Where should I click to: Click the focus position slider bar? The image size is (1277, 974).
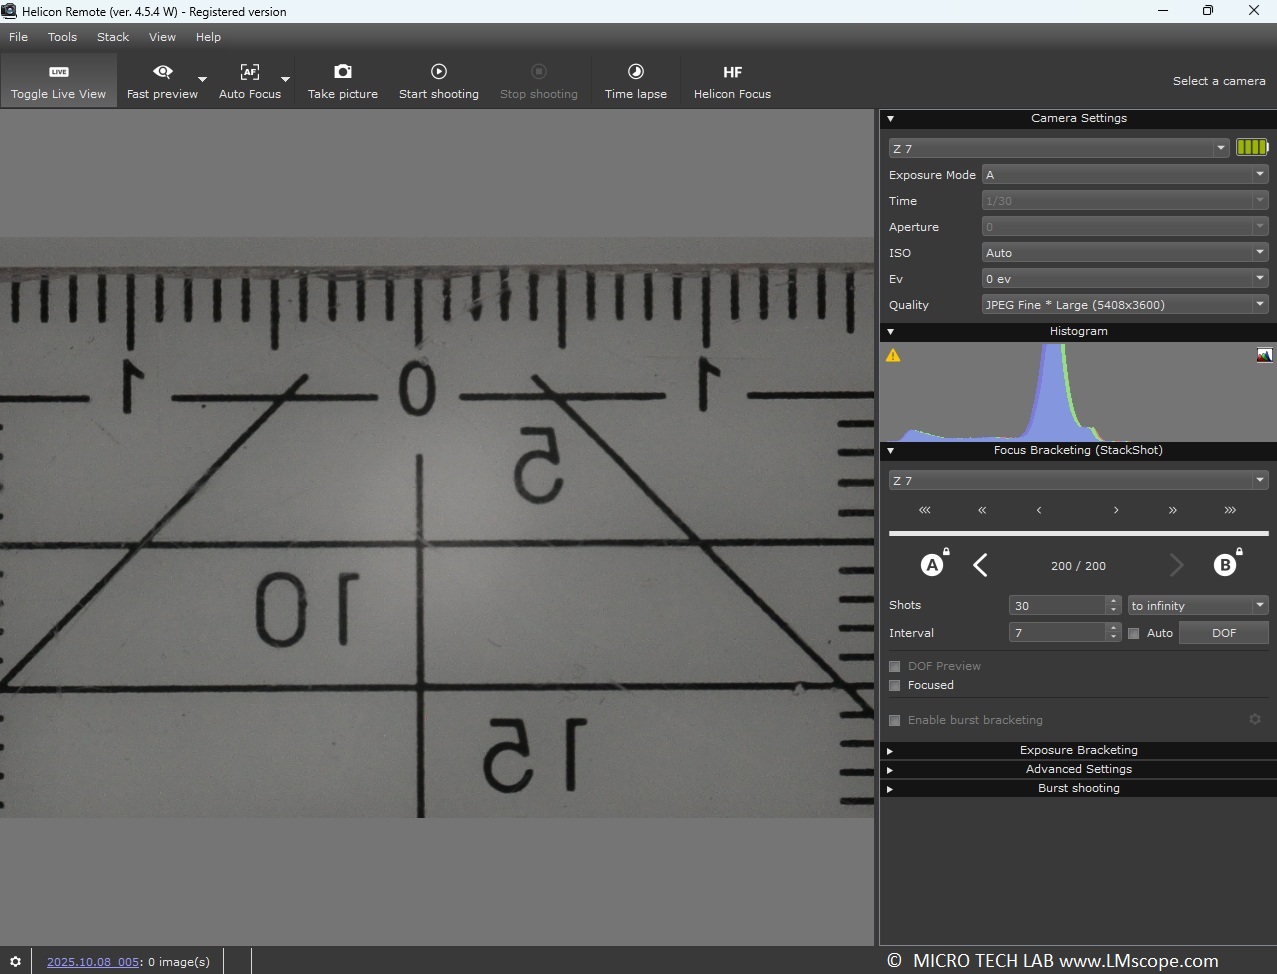pos(1078,534)
